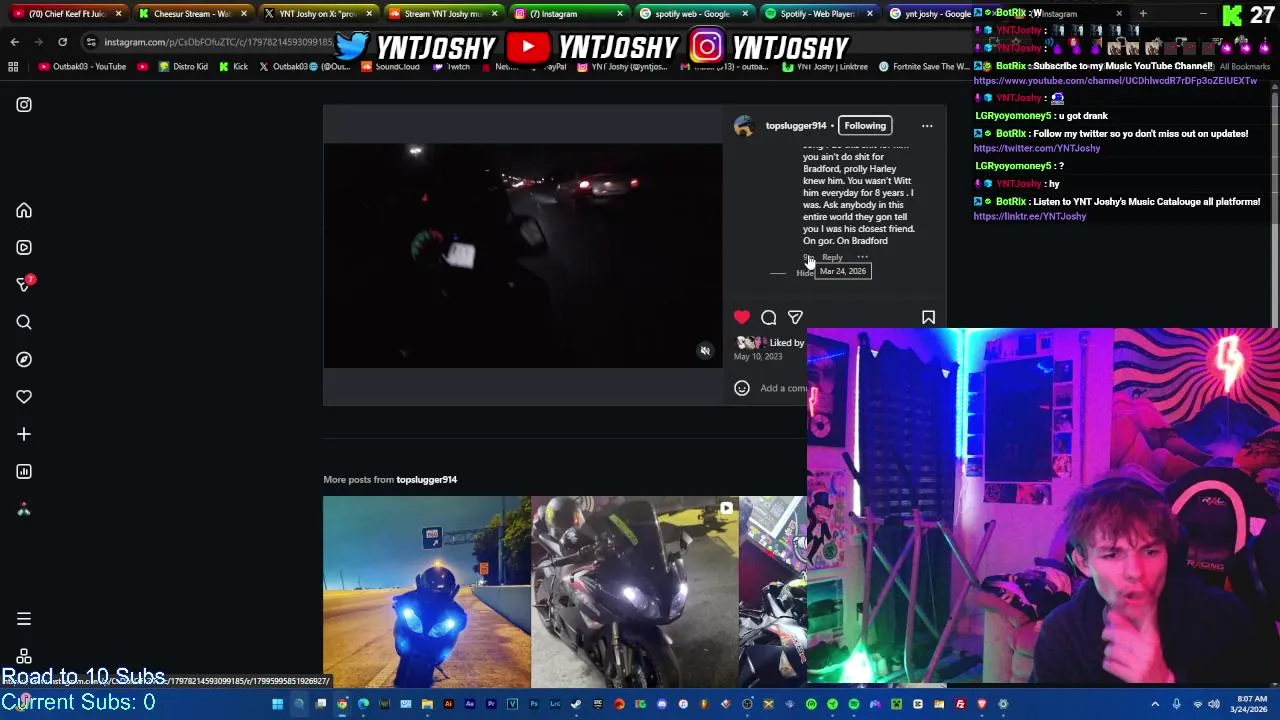This screenshot has width=1280, height=720.
Task: Open emoji picker in comment box
Action: tap(742, 388)
